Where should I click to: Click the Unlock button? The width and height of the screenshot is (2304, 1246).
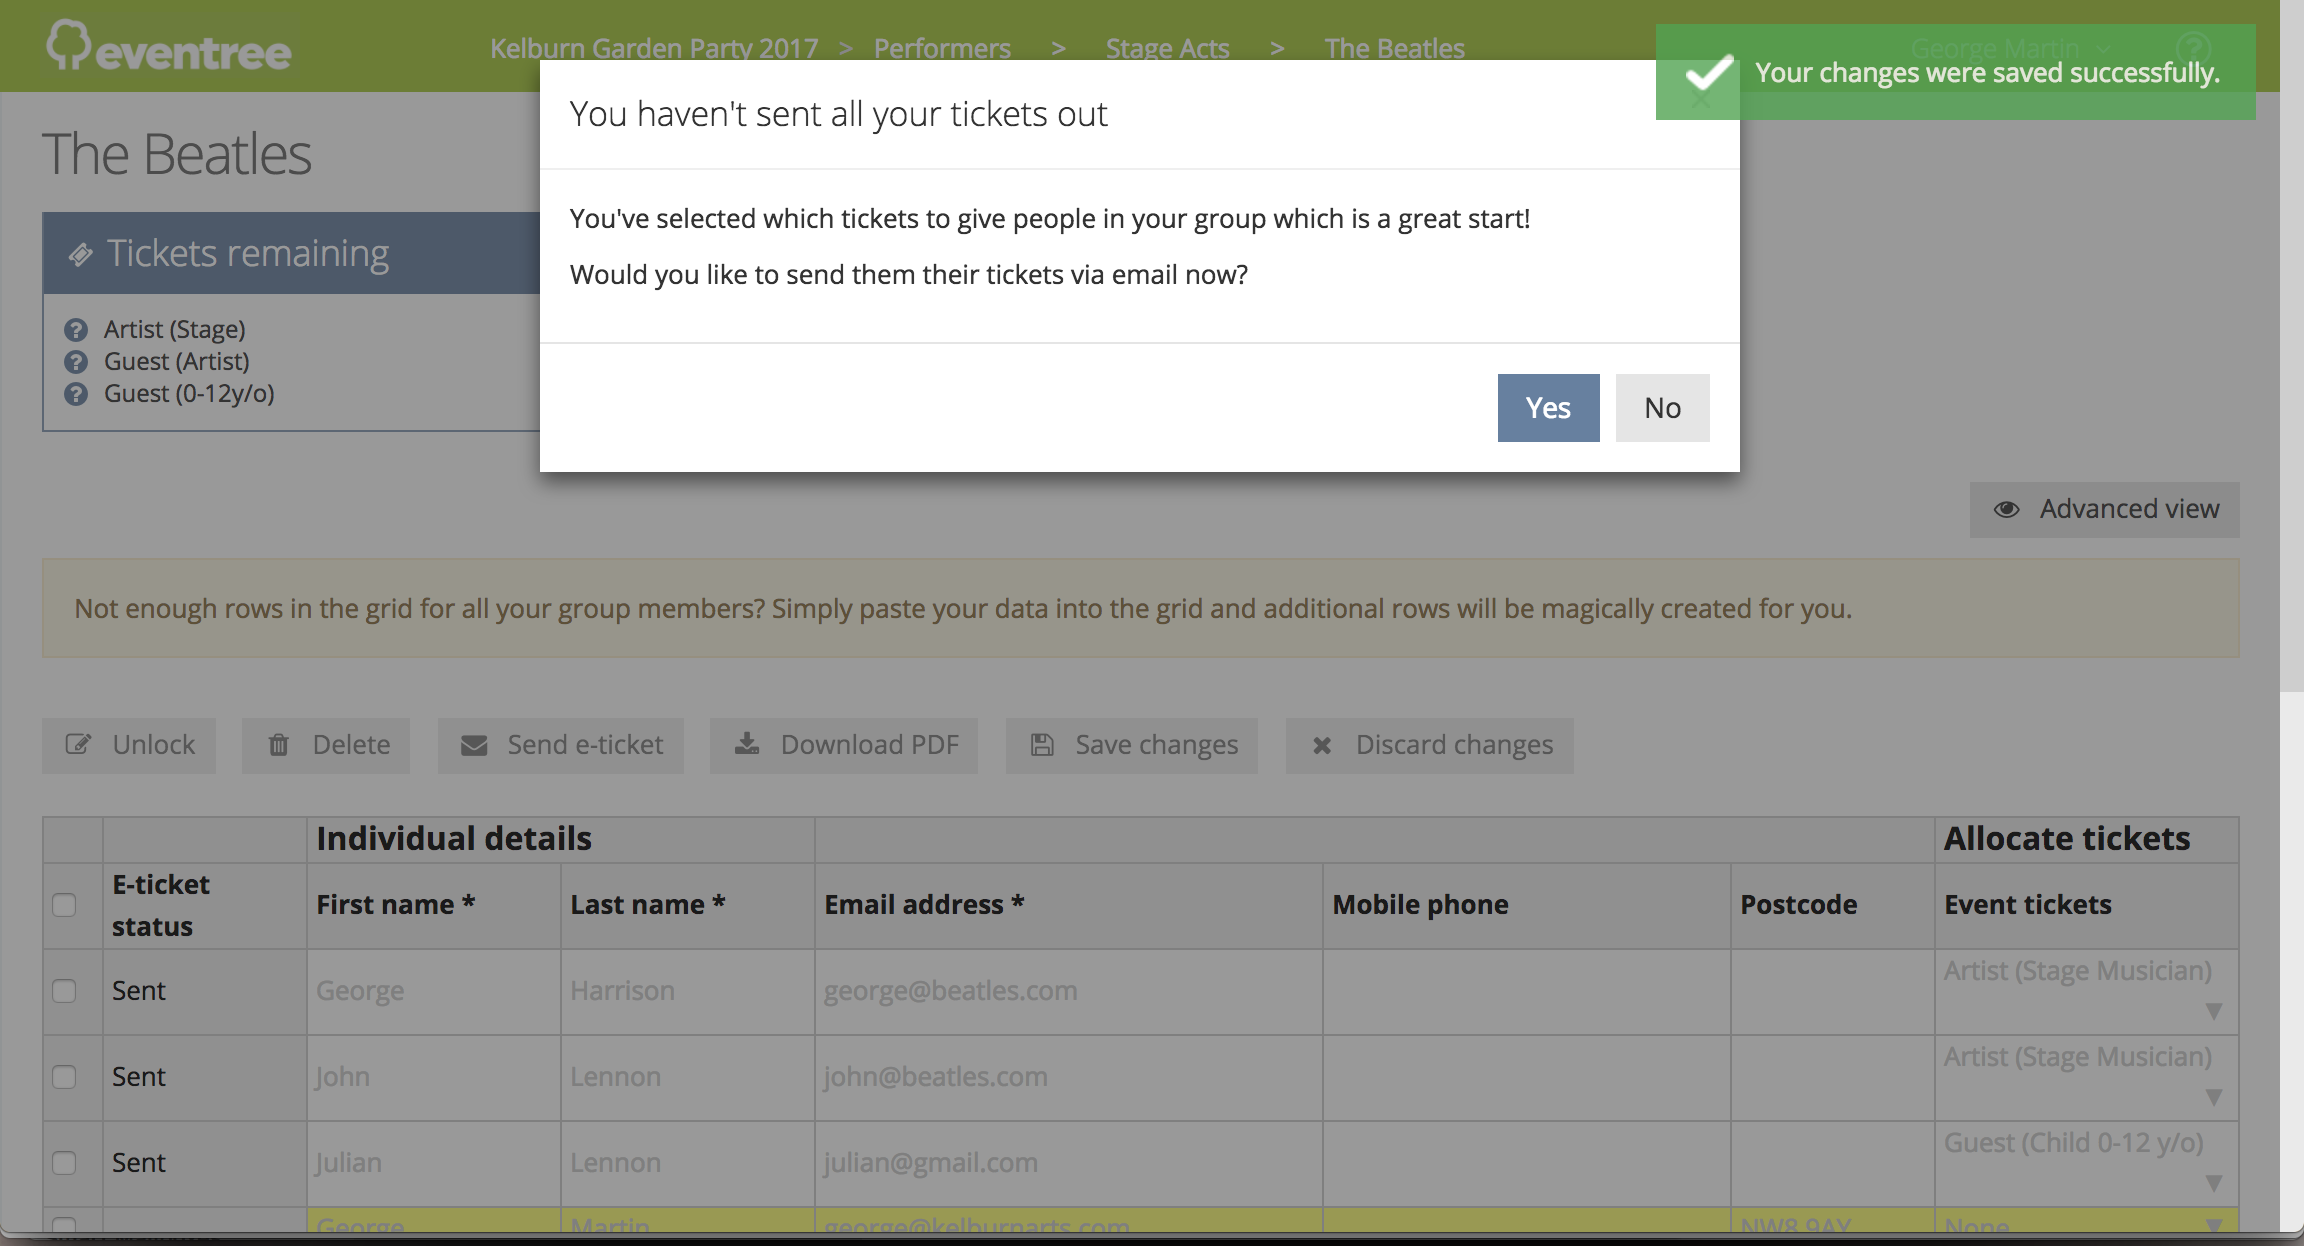pyautogui.click(x=129, y=745)
